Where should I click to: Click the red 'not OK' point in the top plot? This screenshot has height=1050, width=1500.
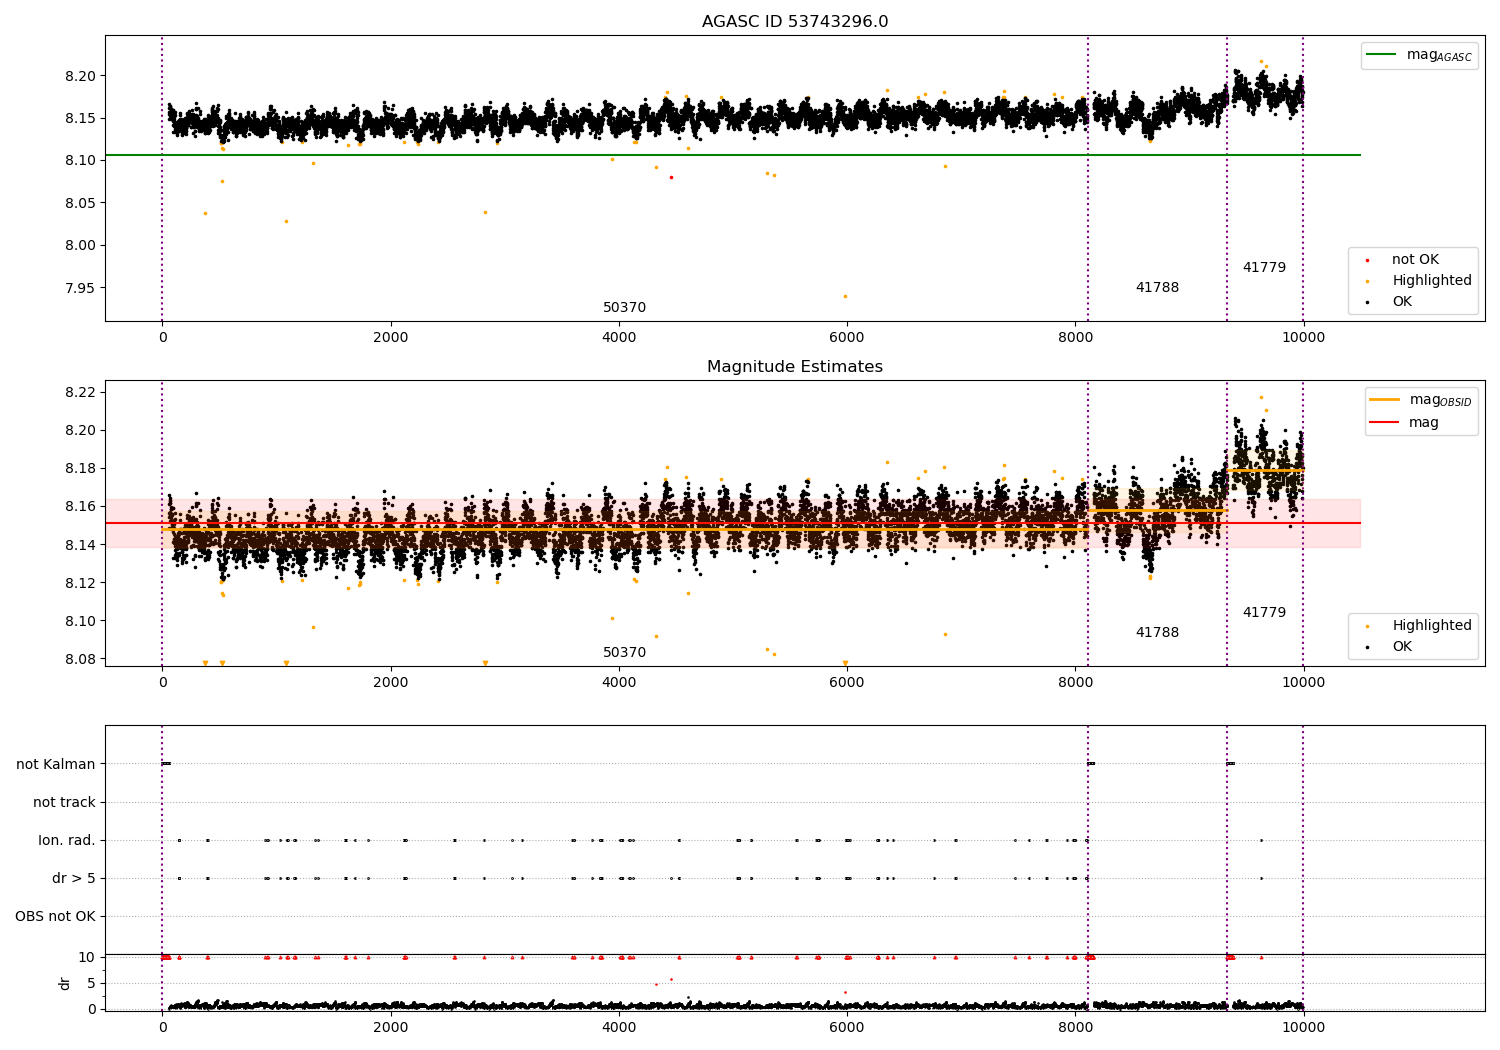point(671,177)
